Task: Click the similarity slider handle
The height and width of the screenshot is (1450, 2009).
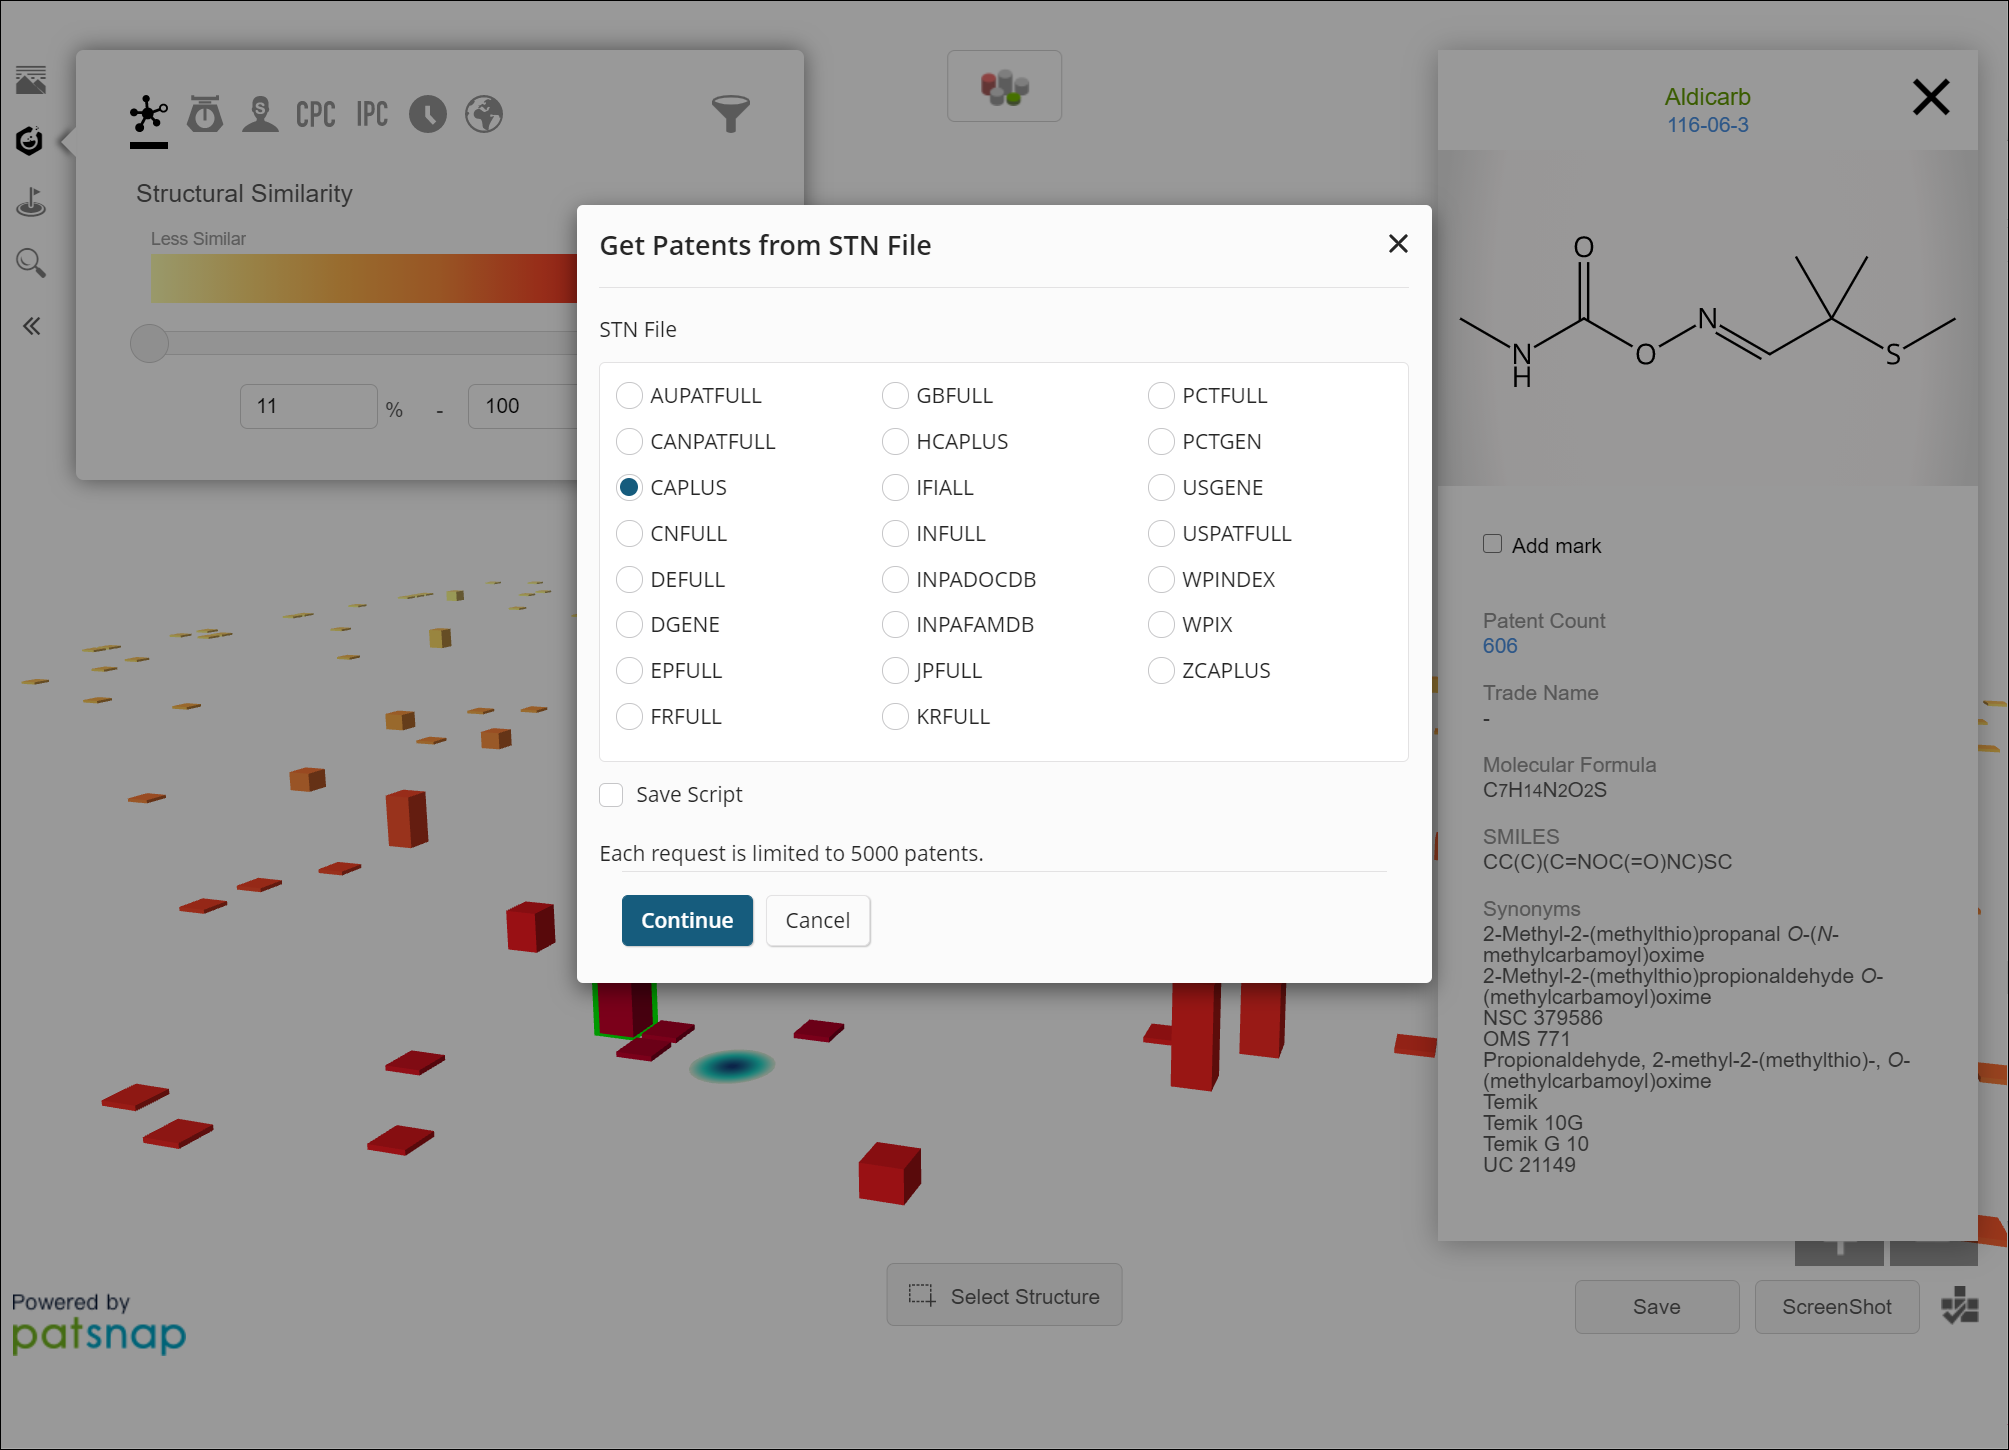Action: (150, 344)
